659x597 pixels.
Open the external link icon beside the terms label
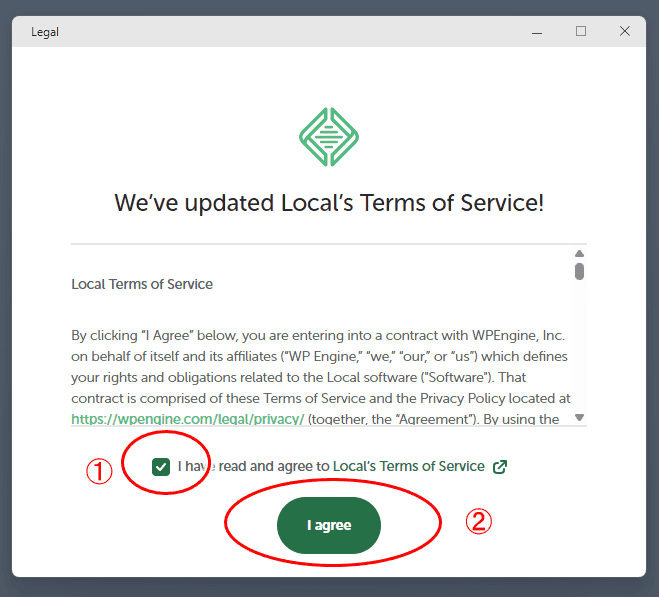tap(500, 467)
